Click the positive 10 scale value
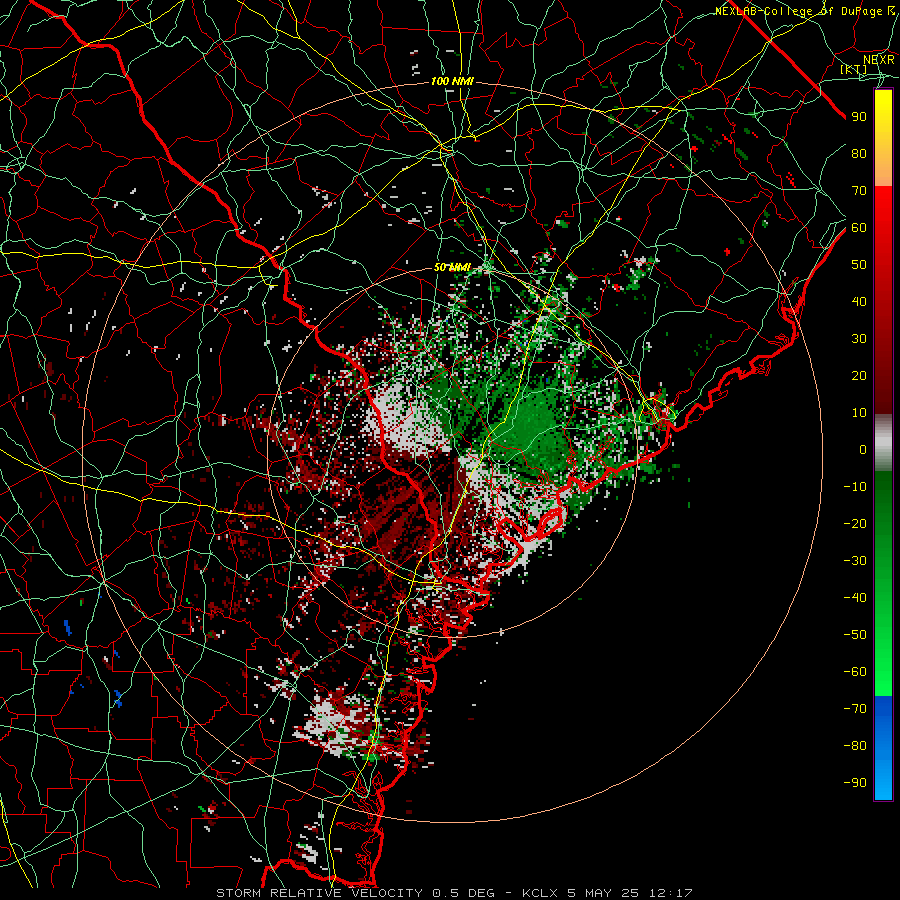Image resolution: width=900 pixels, height=900 pixels. pos(859,413)
